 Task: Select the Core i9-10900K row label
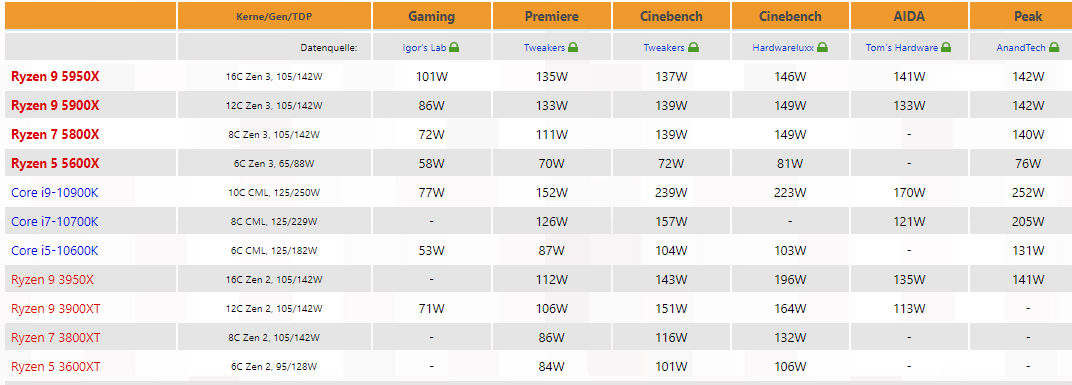(55, 193)
